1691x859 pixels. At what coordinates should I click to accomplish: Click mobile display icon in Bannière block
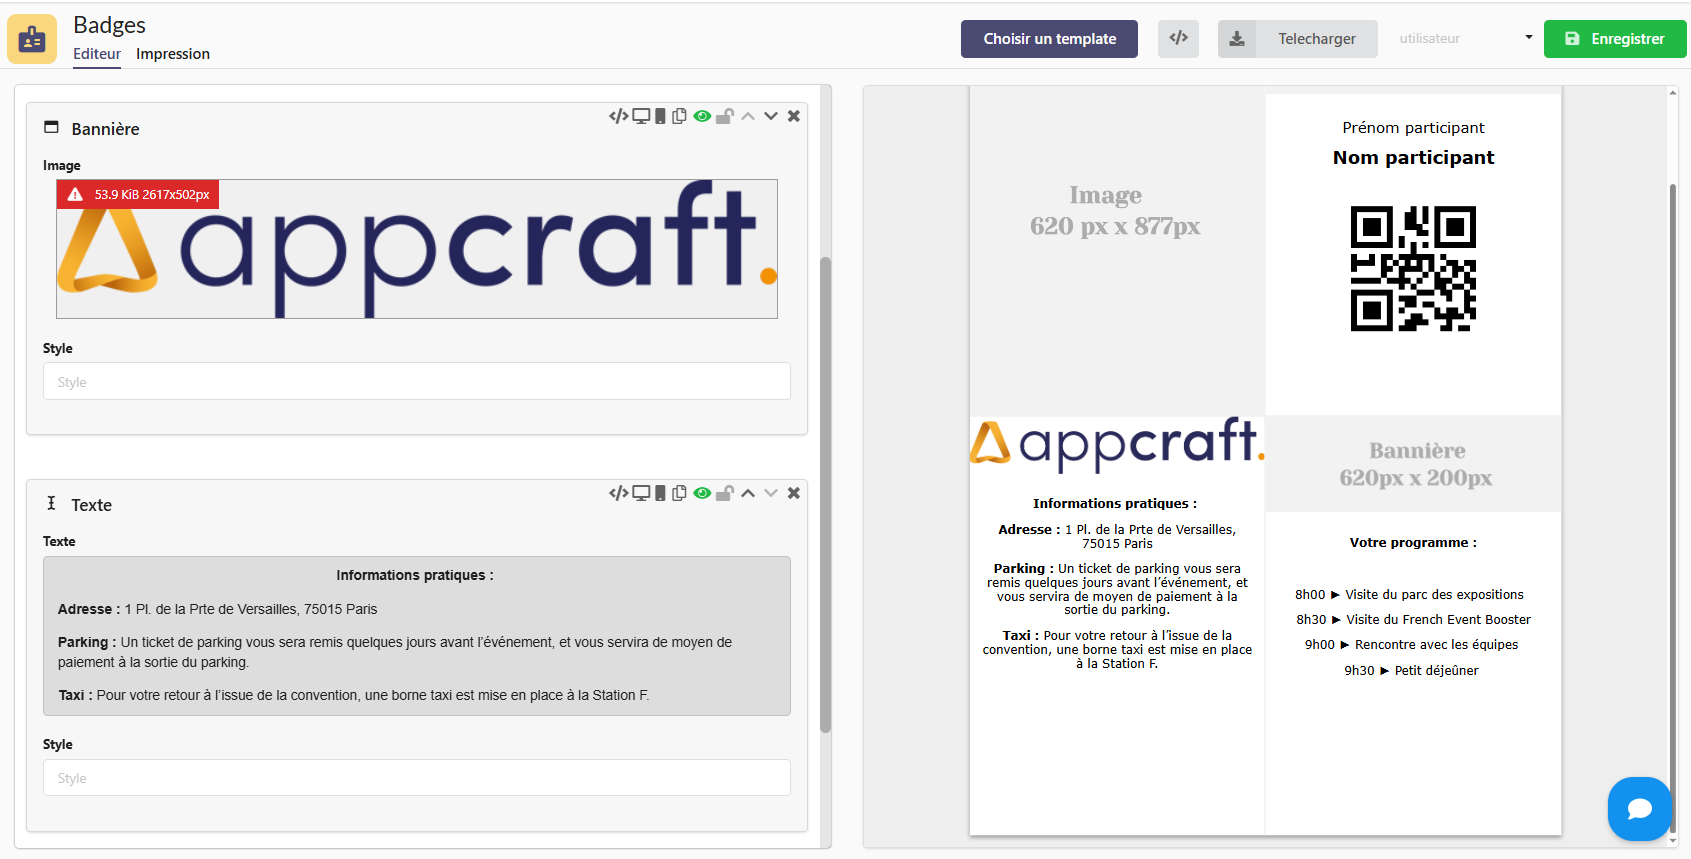click(x=660, y=116)
